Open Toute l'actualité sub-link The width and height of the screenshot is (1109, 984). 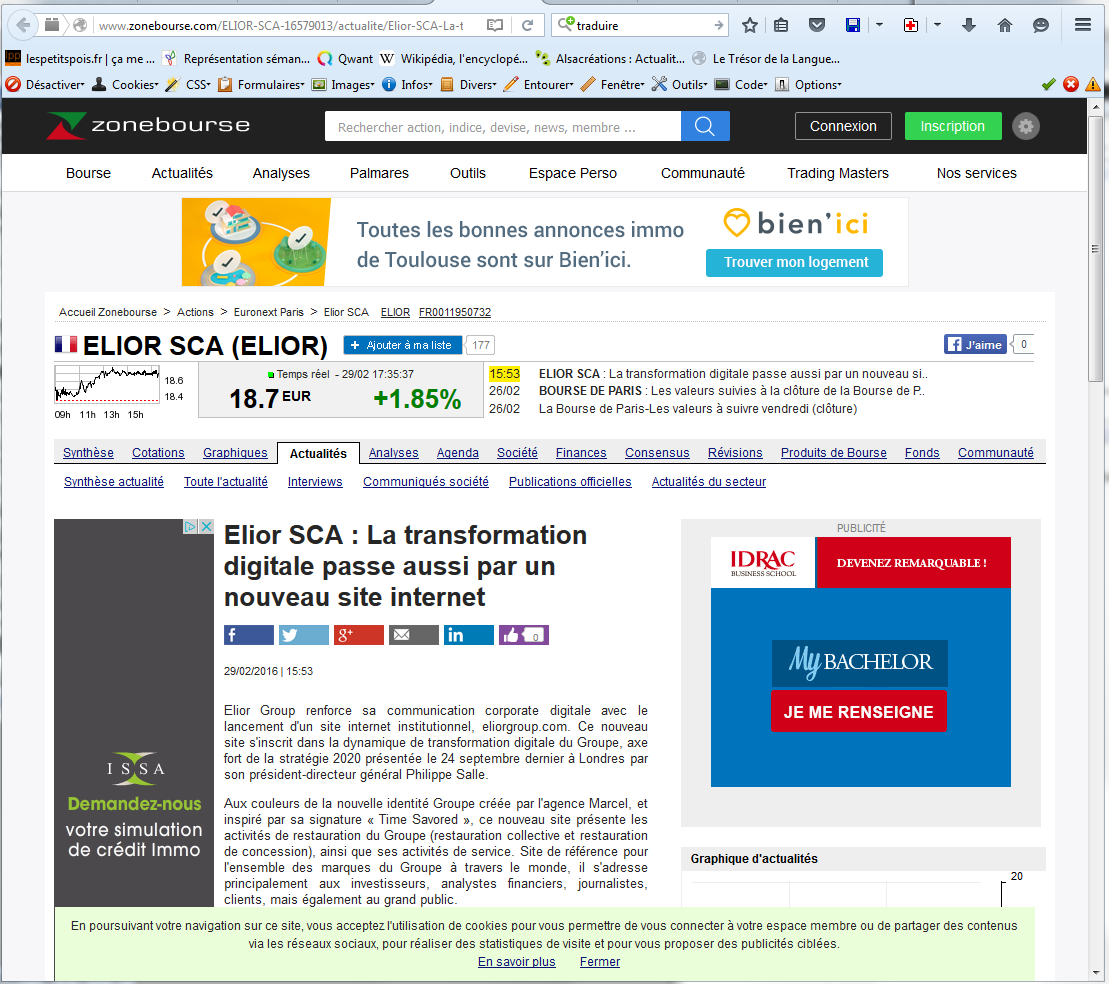[x=226, y=482]
